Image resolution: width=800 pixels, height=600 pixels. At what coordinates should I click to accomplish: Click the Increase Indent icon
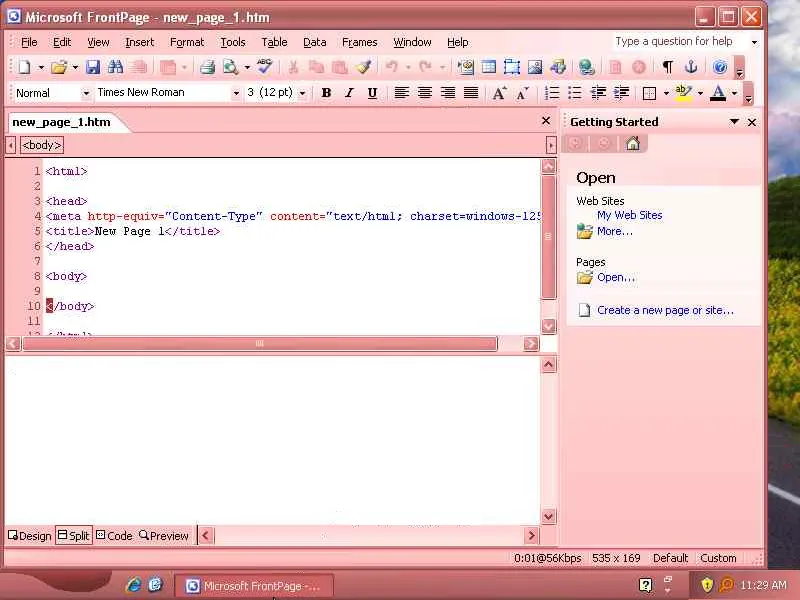coord(621,93)
